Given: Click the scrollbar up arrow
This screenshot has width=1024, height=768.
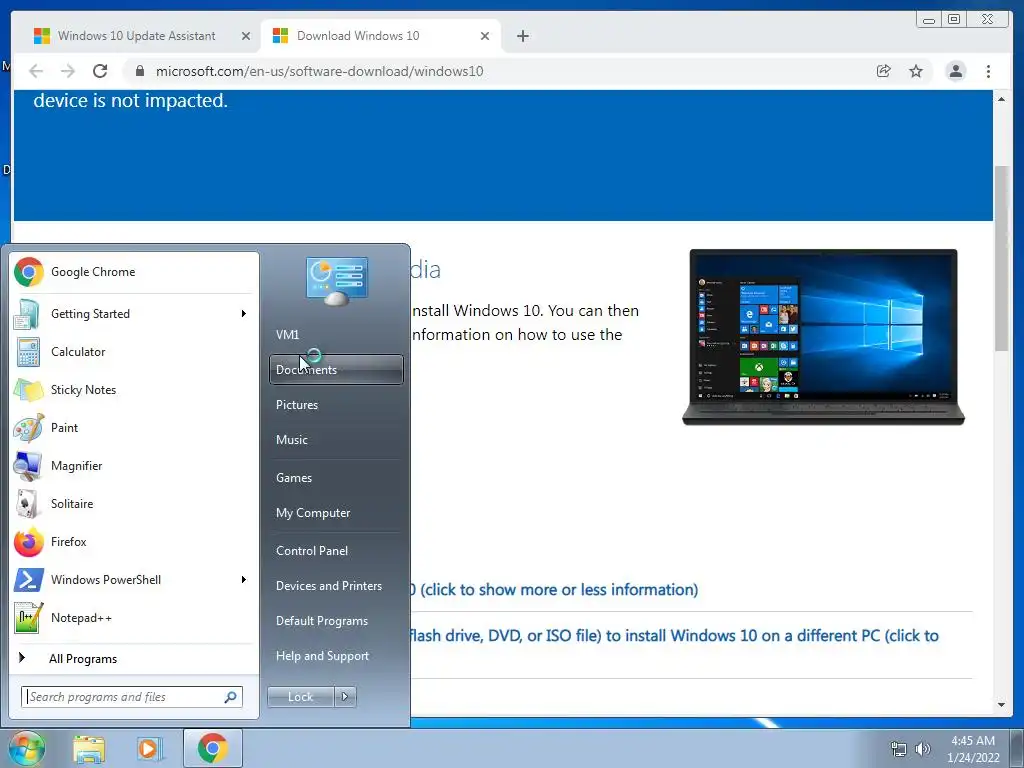Looking at the screenshot, I should [x=1001, y=99].
